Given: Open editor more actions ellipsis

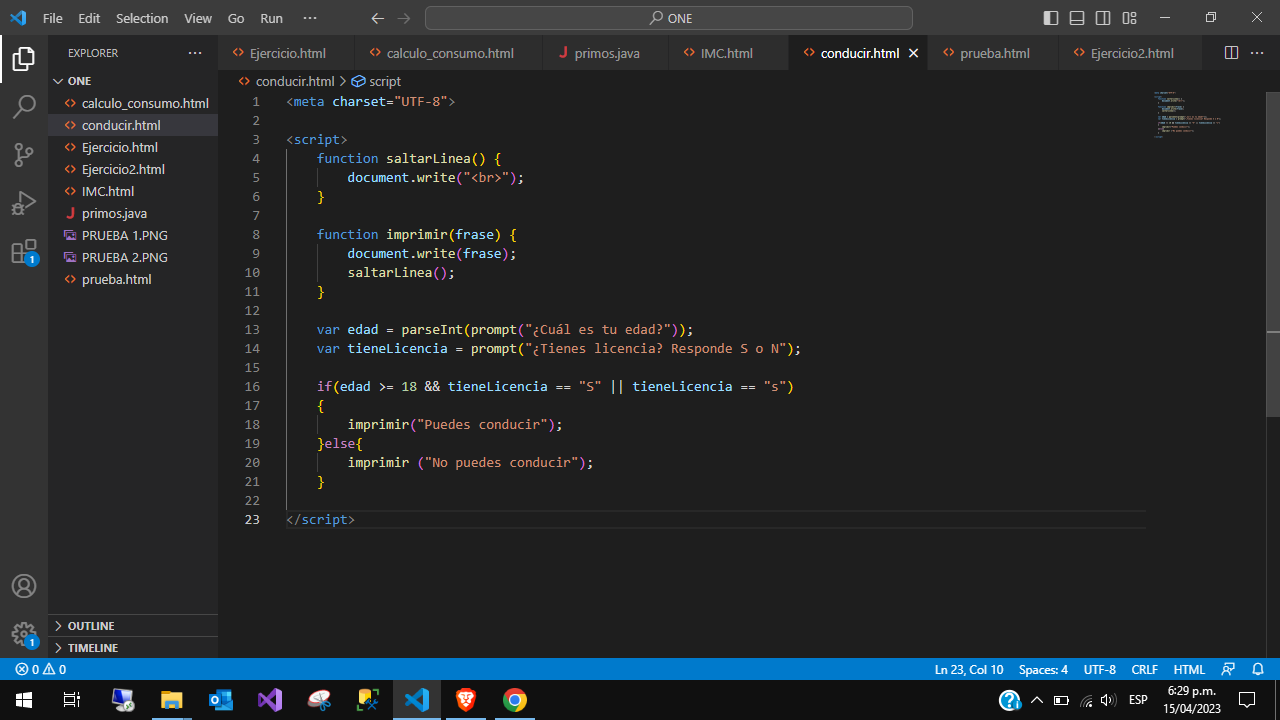Looking at the screenshot, I should coord(1259,53).
